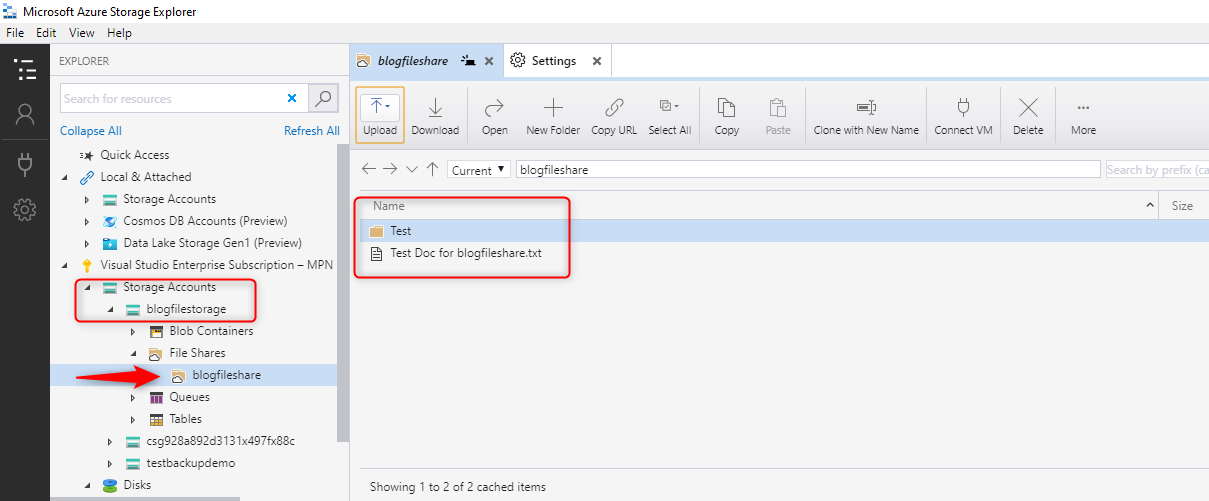Expand the Queues node
The width and height of the screenshot is (1209, 501).
click(133, 397)
